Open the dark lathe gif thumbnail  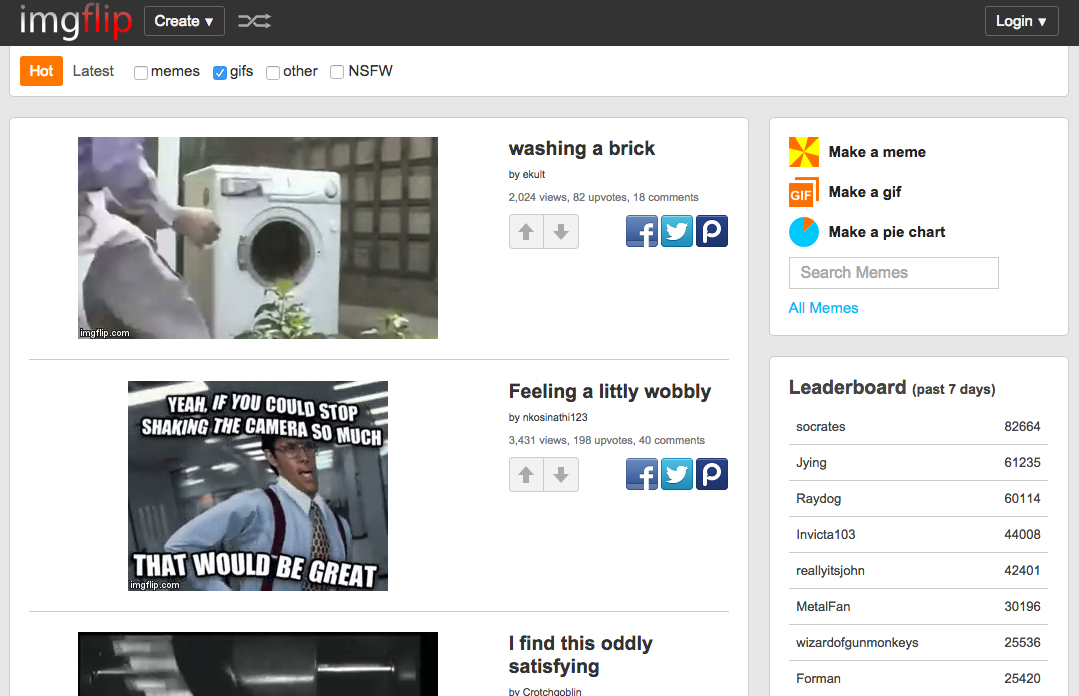[x=258, y=664]
